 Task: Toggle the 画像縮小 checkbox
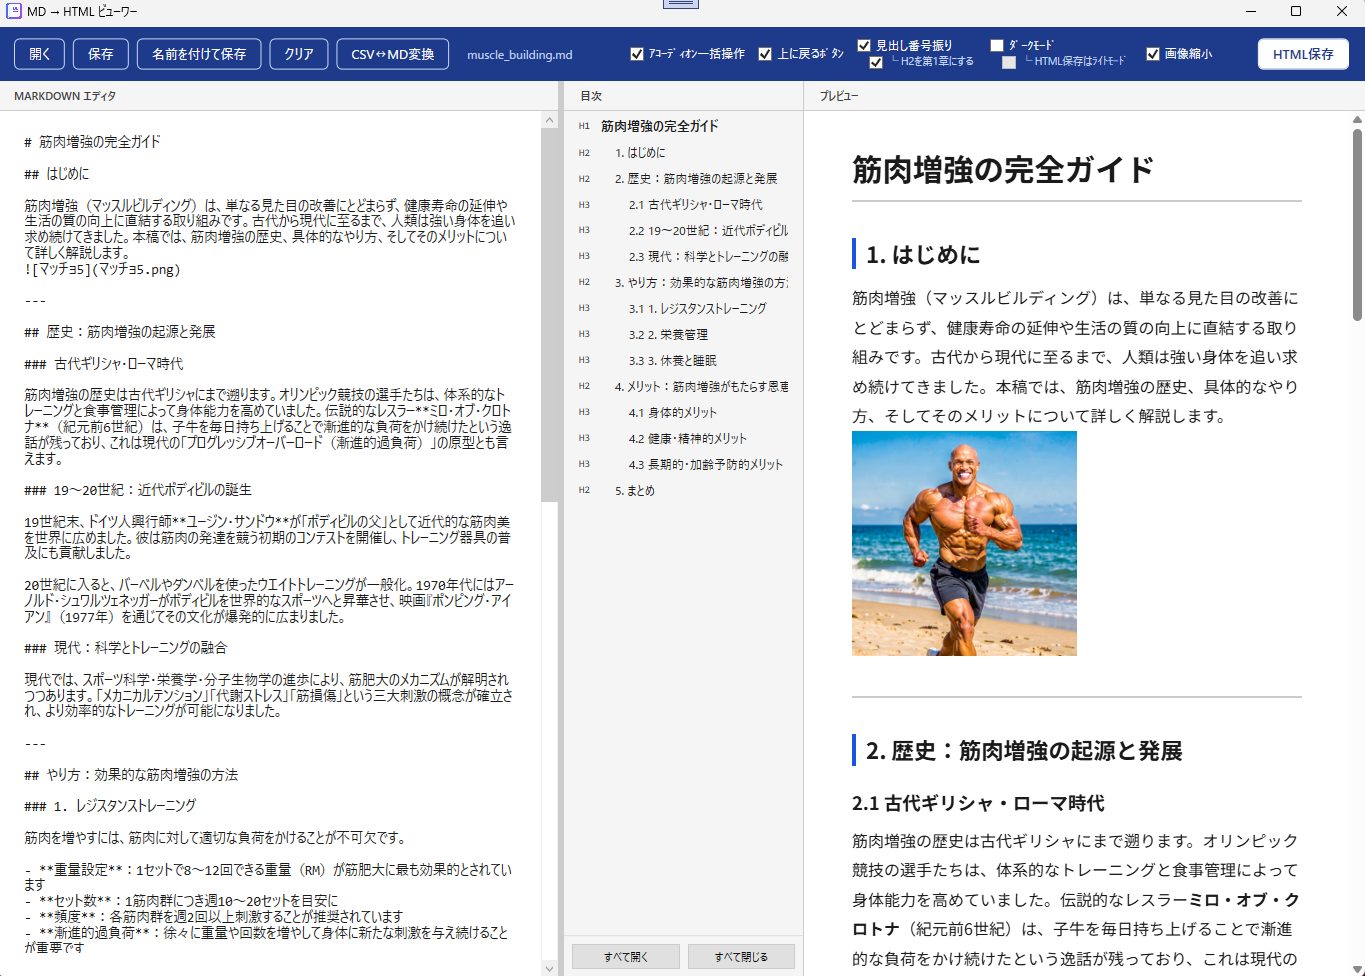click(x=1153, y=54)
